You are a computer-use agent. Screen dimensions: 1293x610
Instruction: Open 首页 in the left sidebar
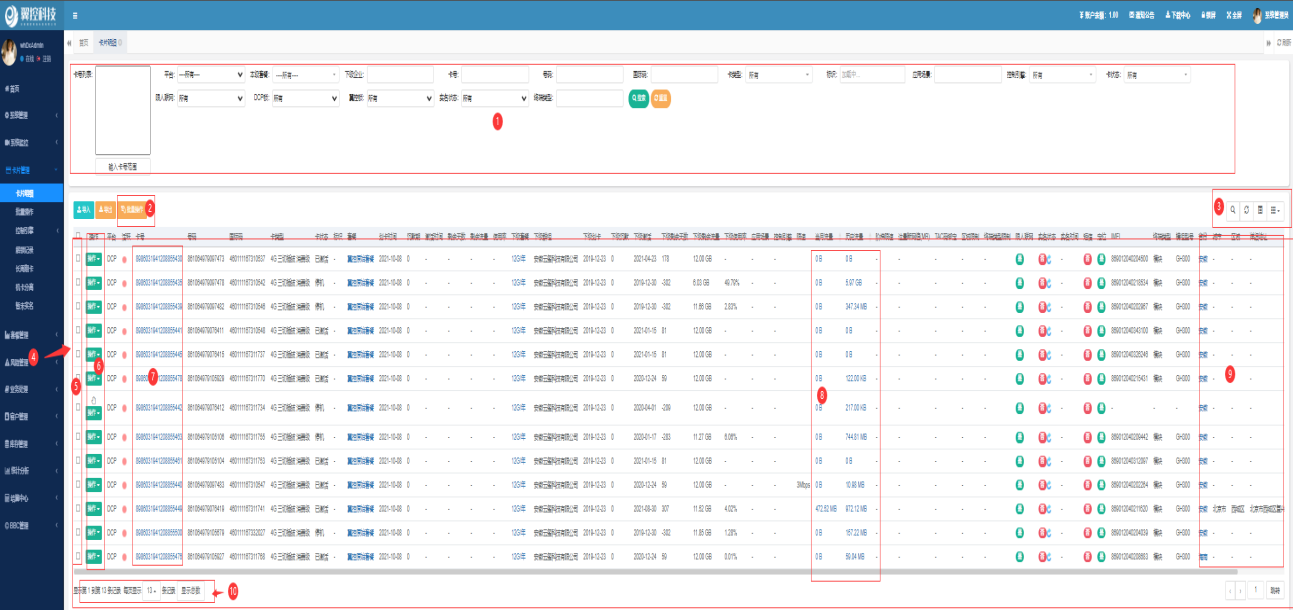coord(12,88)
